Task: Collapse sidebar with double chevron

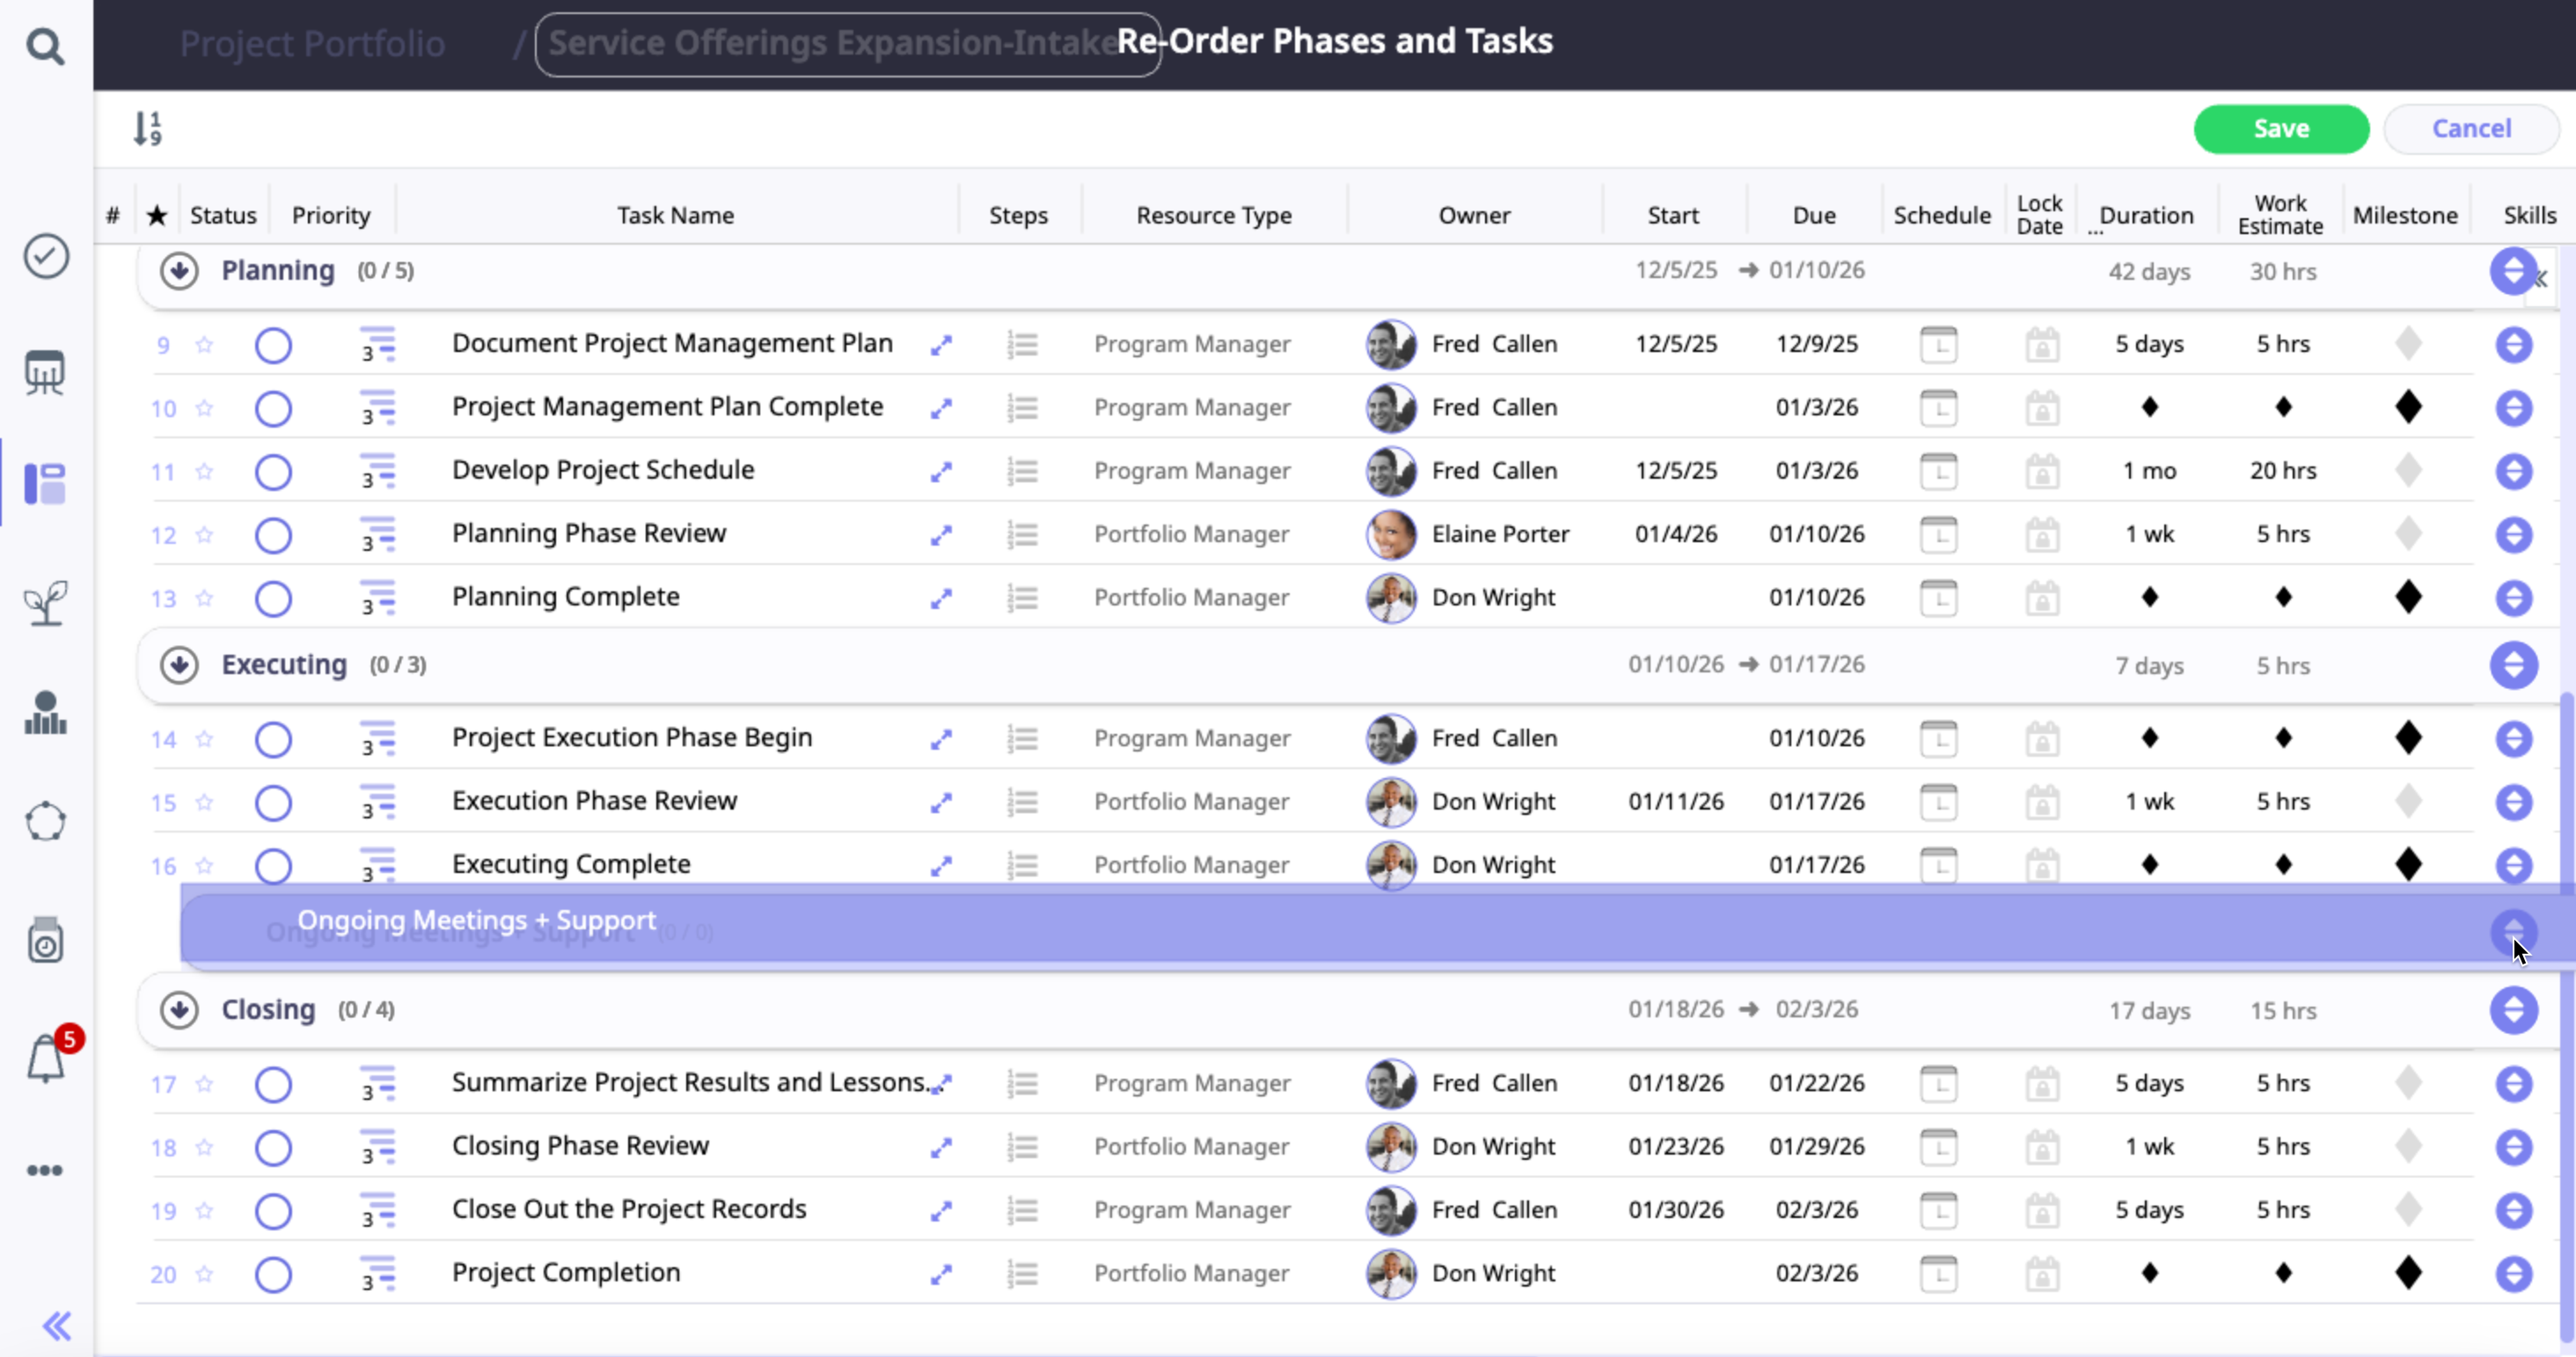Action: (x=57, y=1326)
